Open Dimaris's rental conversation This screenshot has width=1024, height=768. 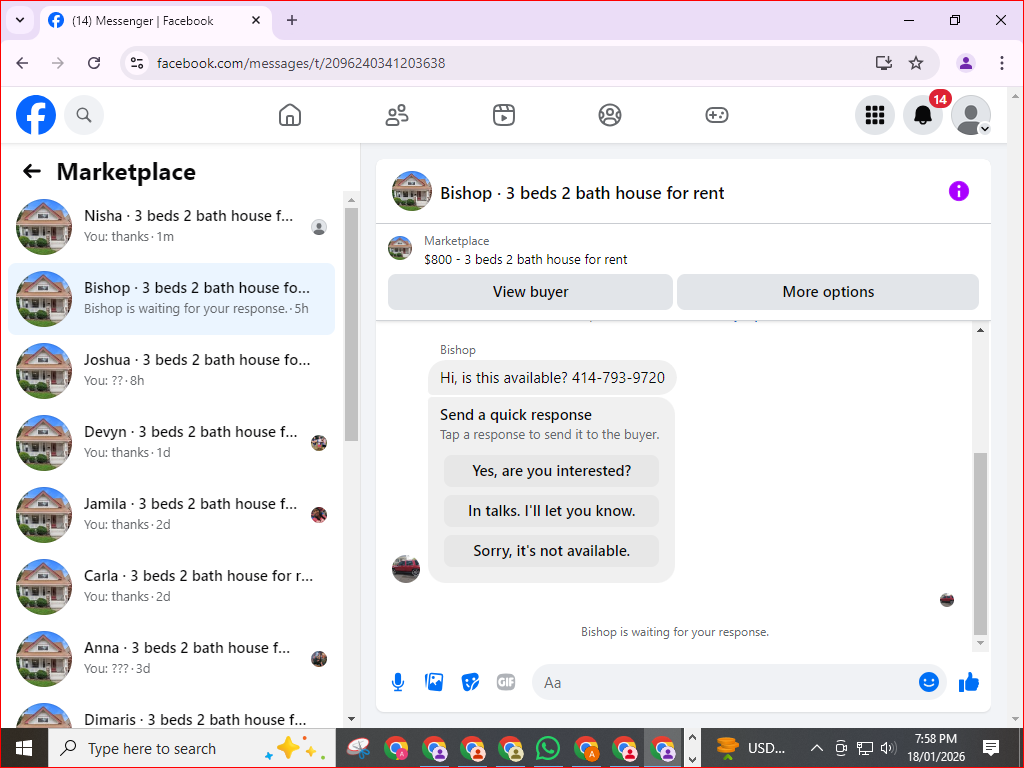[172, 713]
